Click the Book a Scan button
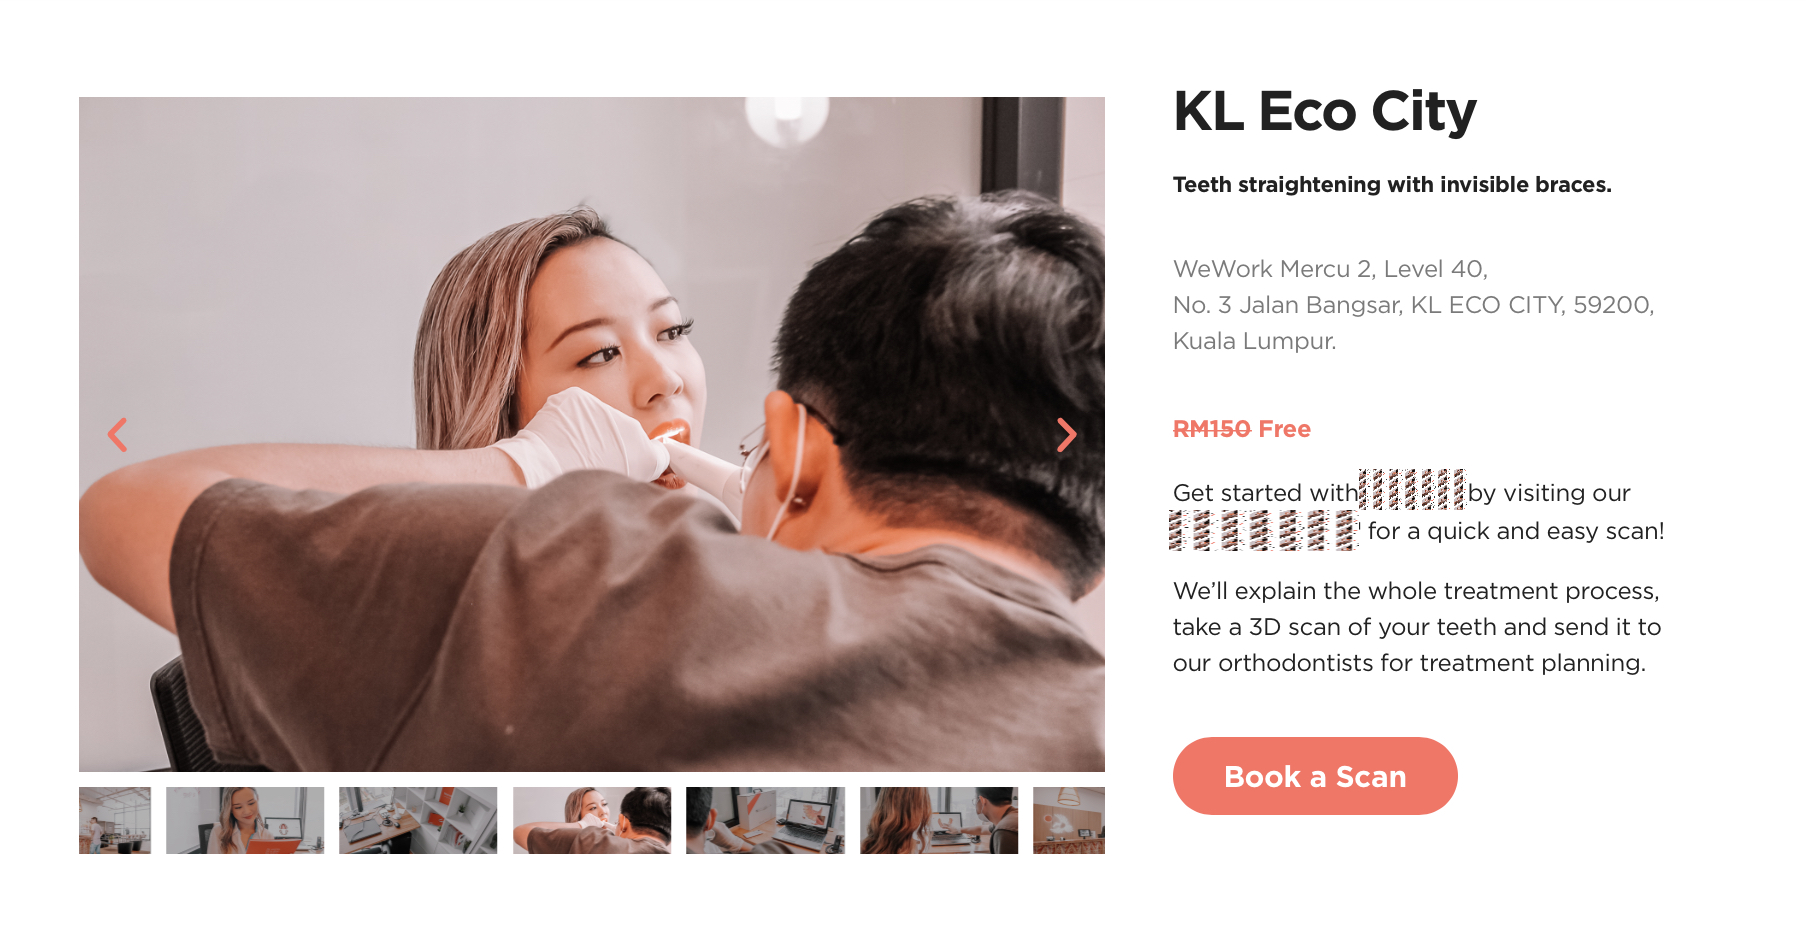Screen dimensions: 1806x938 1315,776
